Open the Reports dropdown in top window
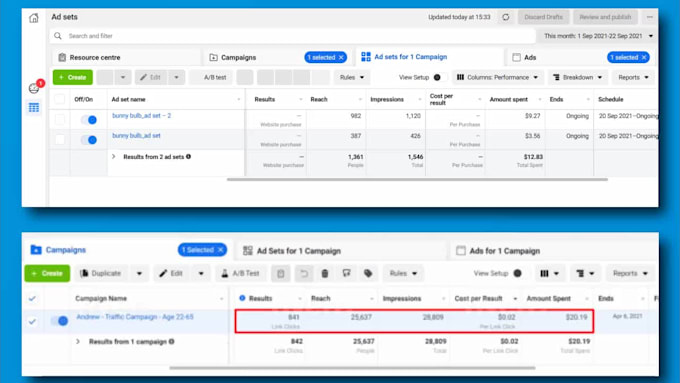680x383 pixels. point(633,77)
